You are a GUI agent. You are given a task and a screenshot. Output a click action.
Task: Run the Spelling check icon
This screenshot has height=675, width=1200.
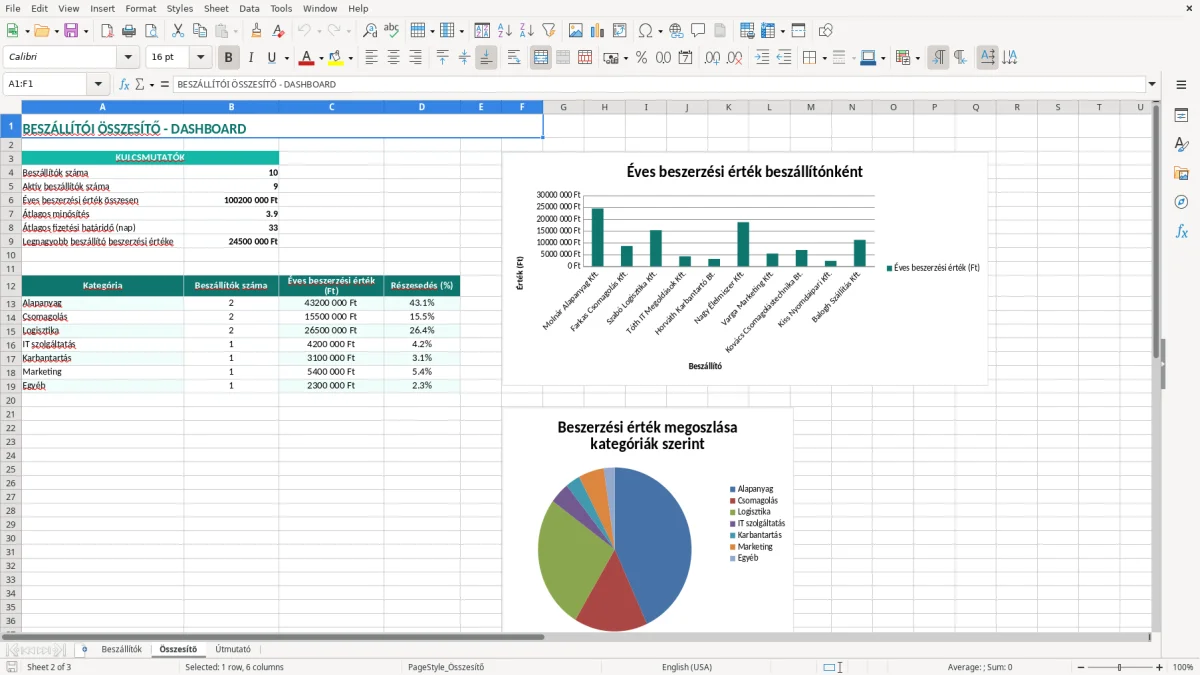click(x=392, y=31)
